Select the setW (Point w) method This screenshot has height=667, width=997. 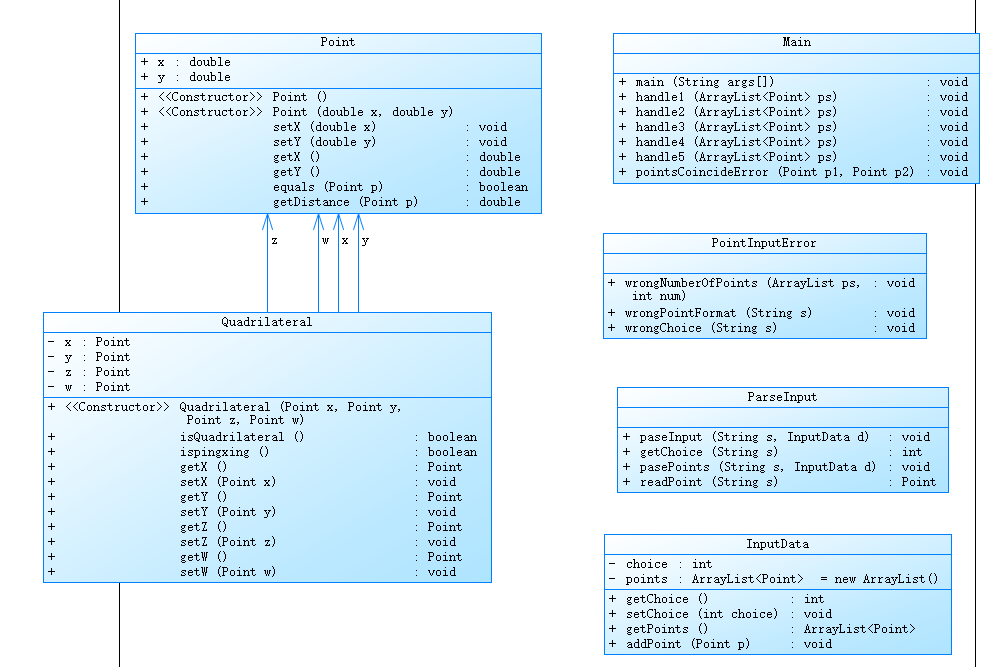pos(252,572)
